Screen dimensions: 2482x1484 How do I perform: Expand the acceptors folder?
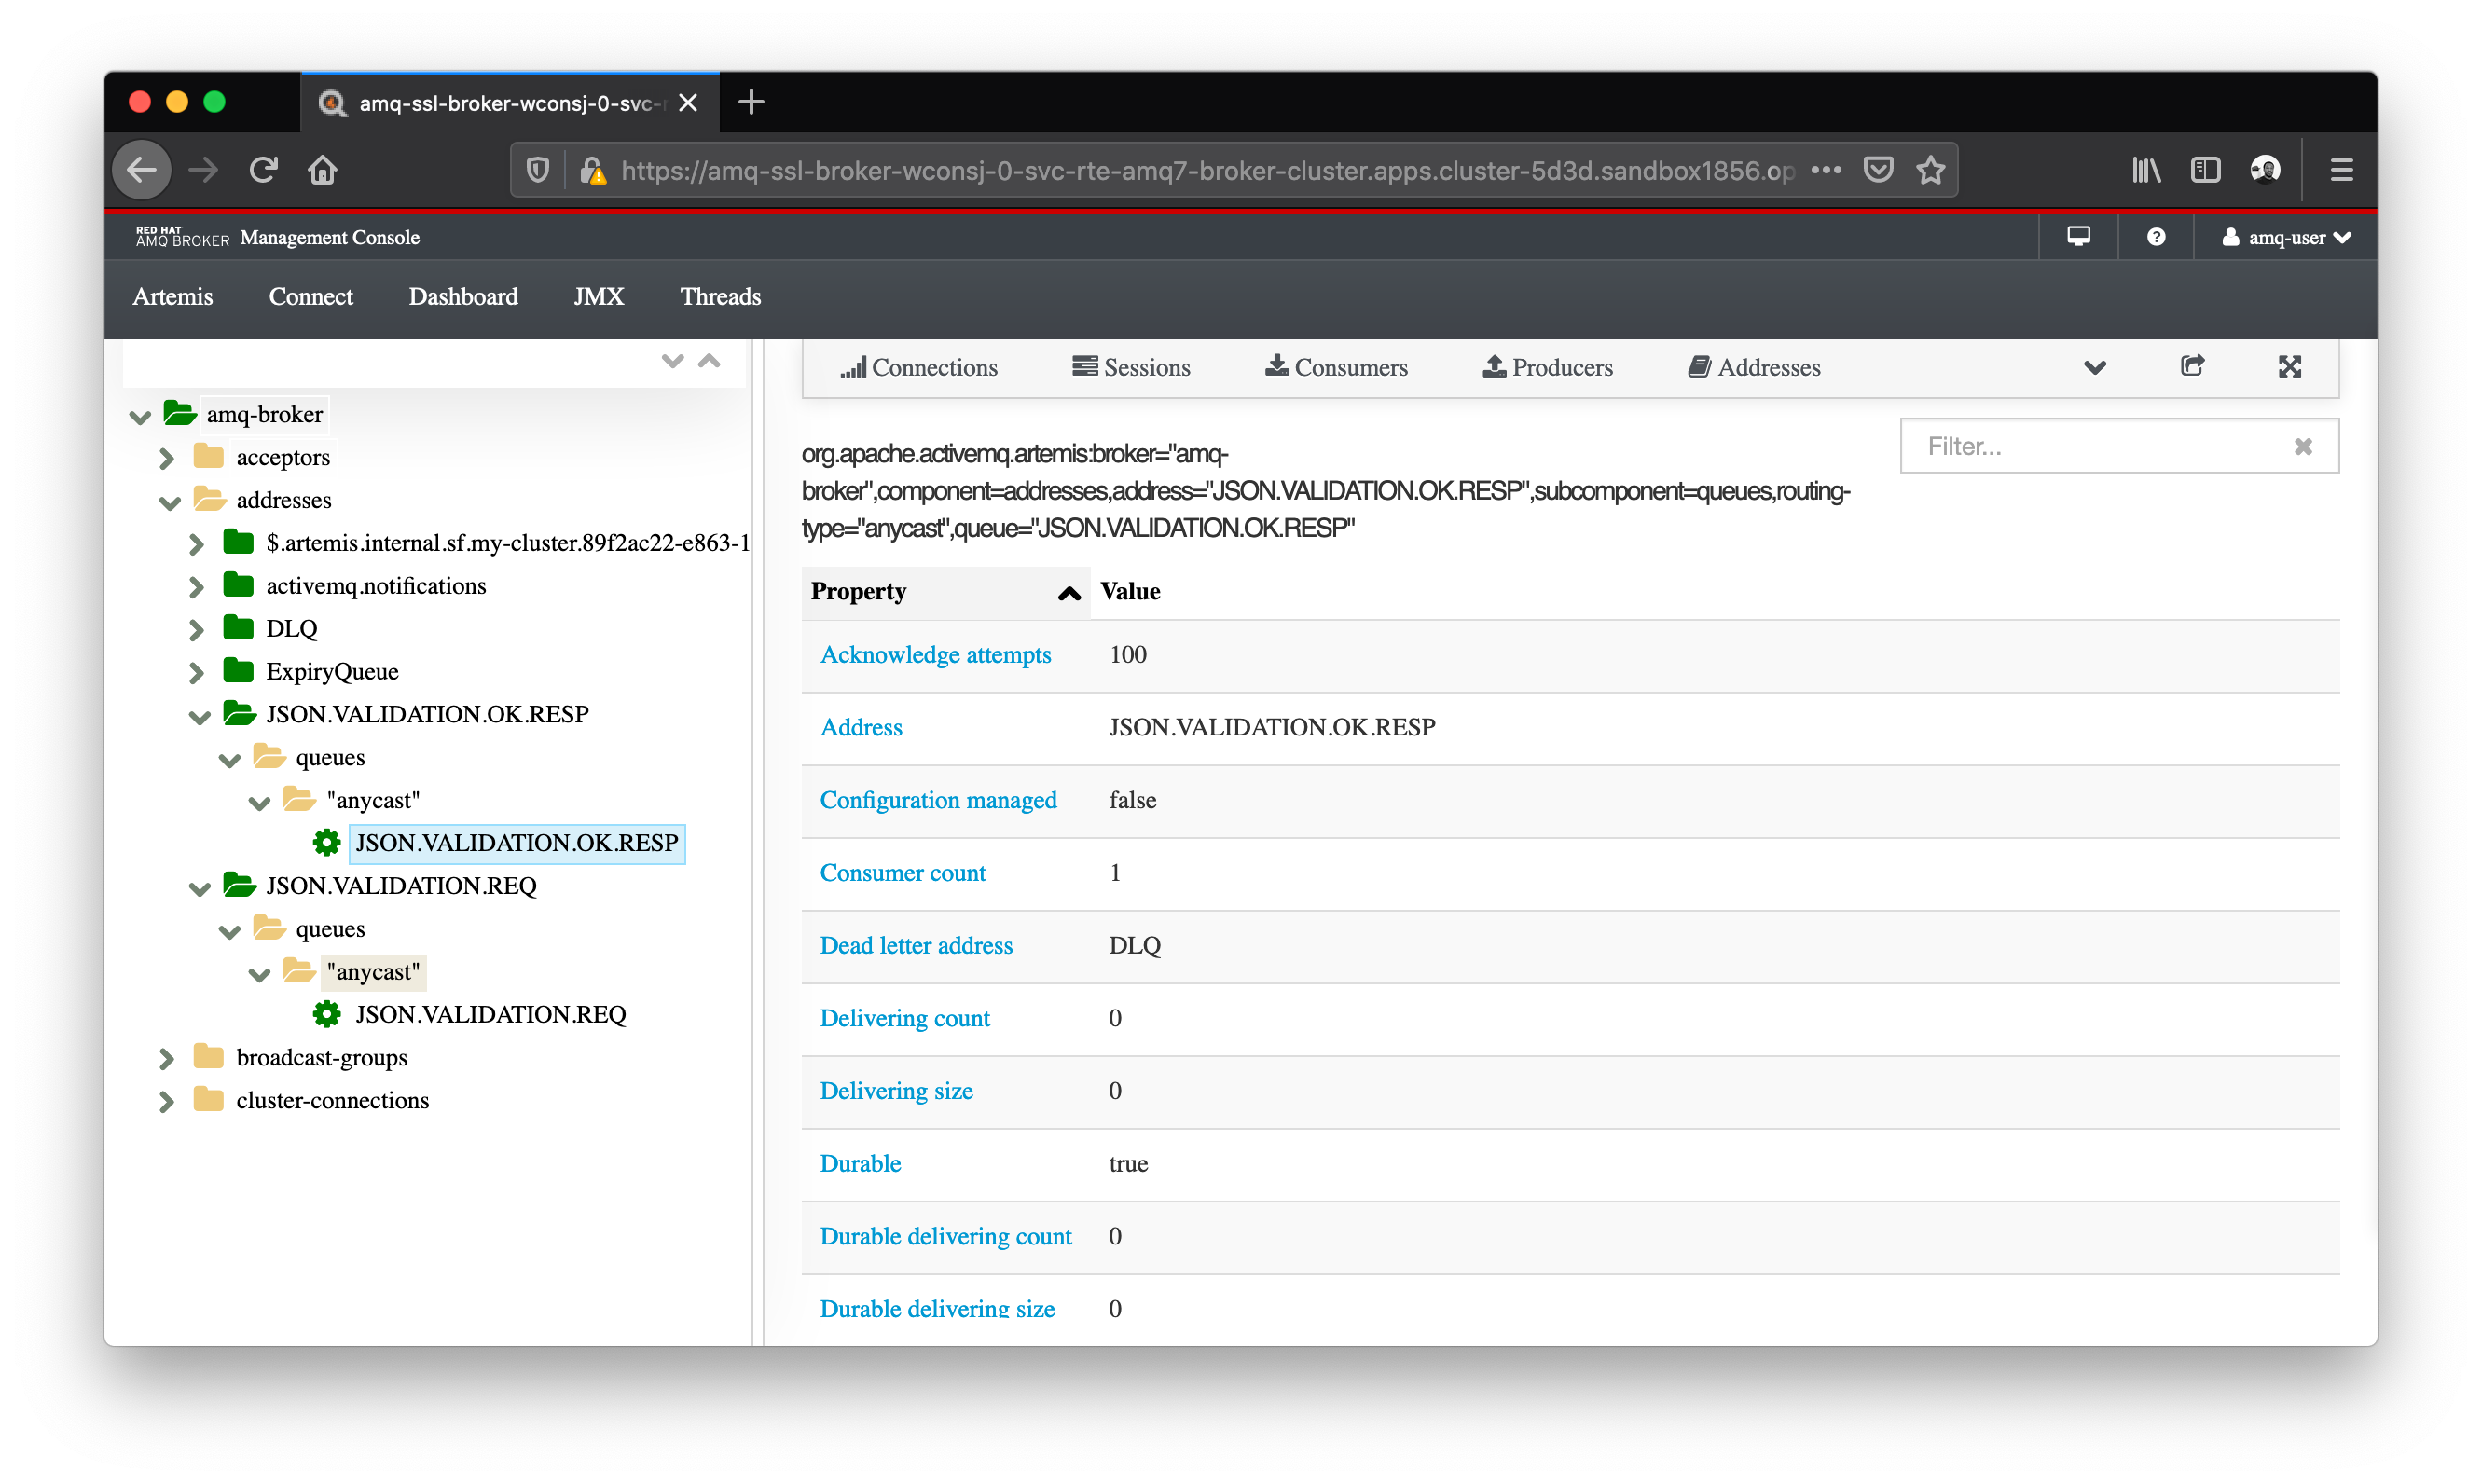tap(167, 458)
